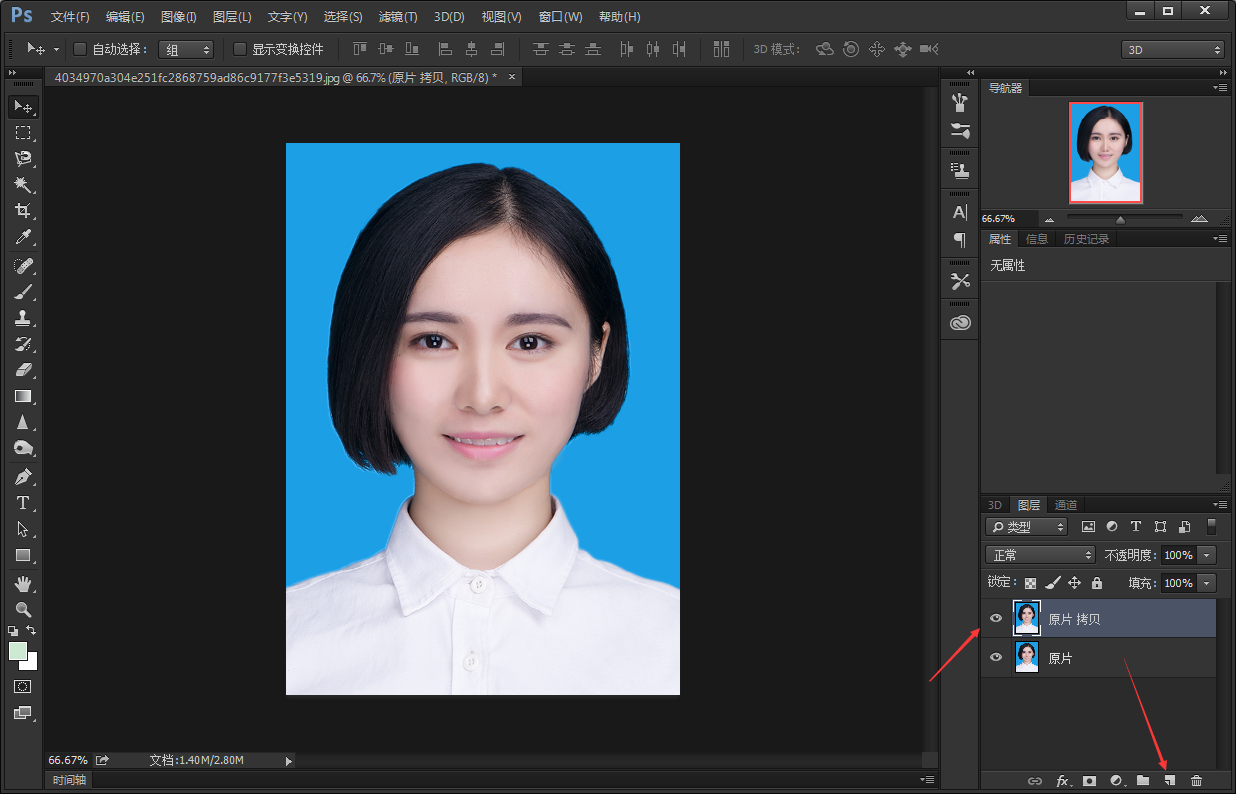Open the 正常 blending mode dropdown
Screen dimensions: 1236x794
coord(1040,554)
